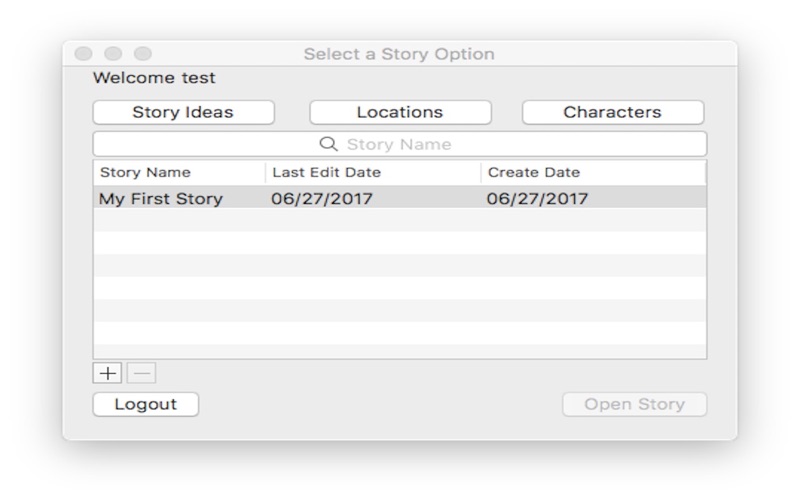Image resolution: width=800 pixels, height=500 pixels.
Task: Click My First Story's create date cell
Action: [537, 198]
